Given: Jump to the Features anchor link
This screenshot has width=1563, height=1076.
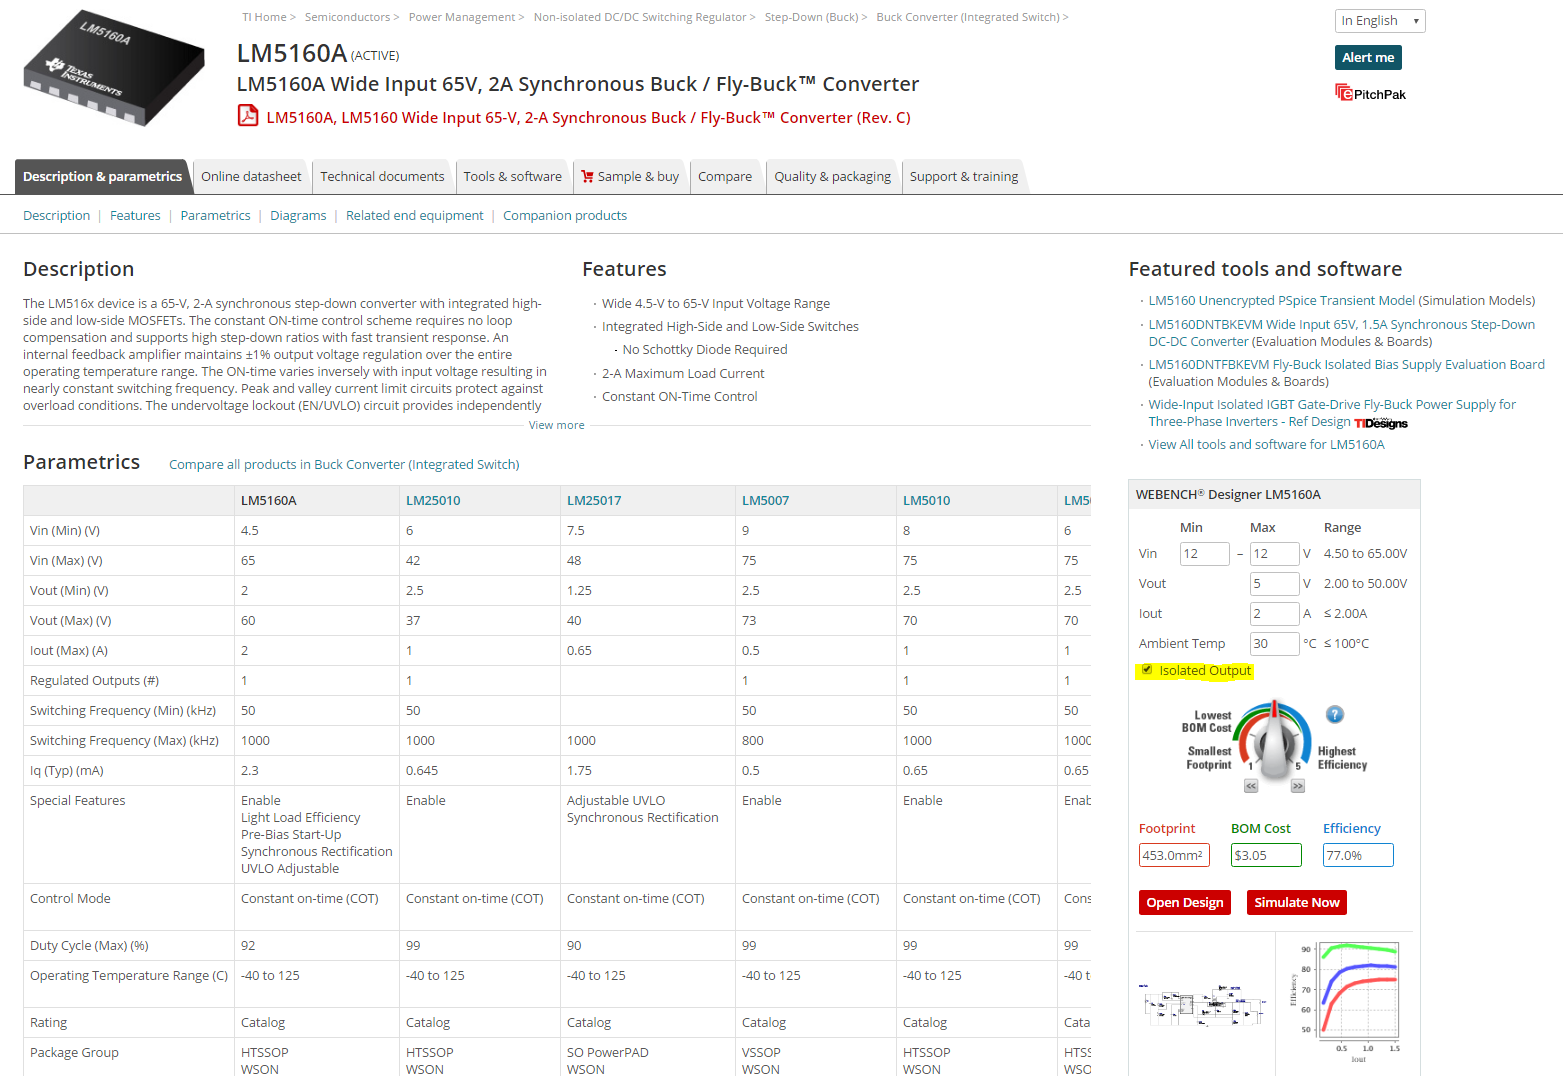Looking at the screenshot, I should [135, 215].
